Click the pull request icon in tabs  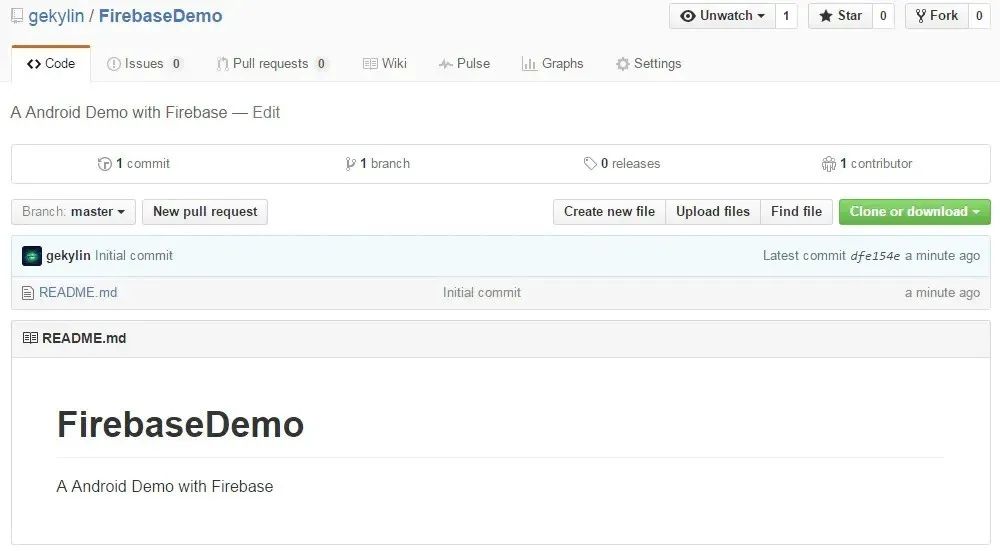[222, 64]
